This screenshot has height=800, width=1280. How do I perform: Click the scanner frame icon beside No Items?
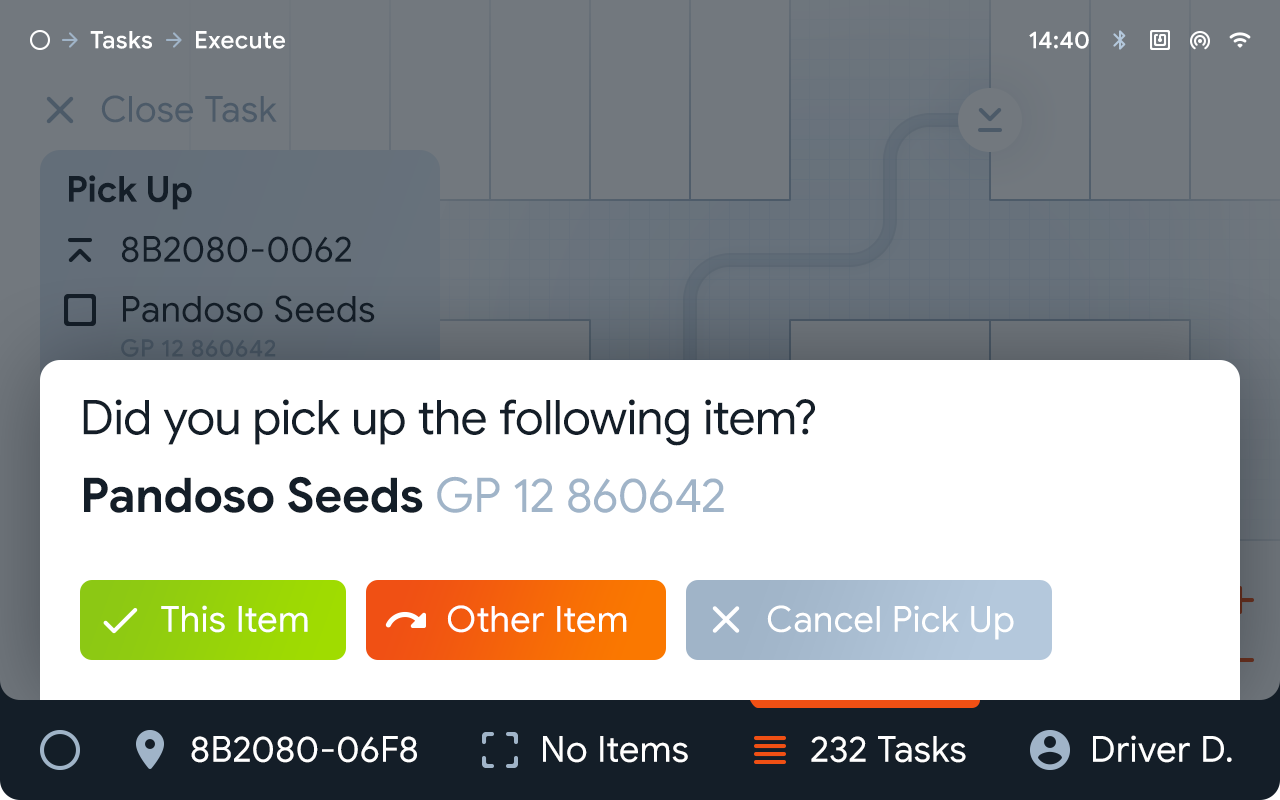pos(500,750)
